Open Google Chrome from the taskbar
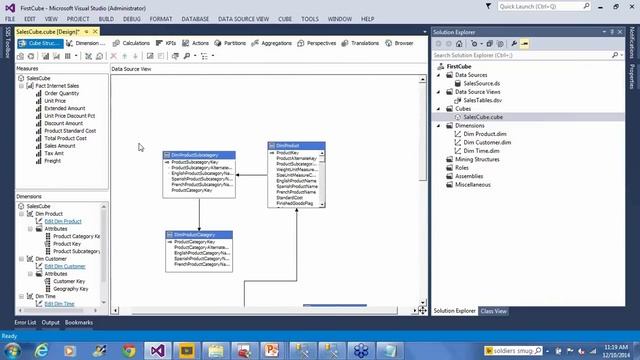This screenshot has width=640, height=360. point(129,351)
